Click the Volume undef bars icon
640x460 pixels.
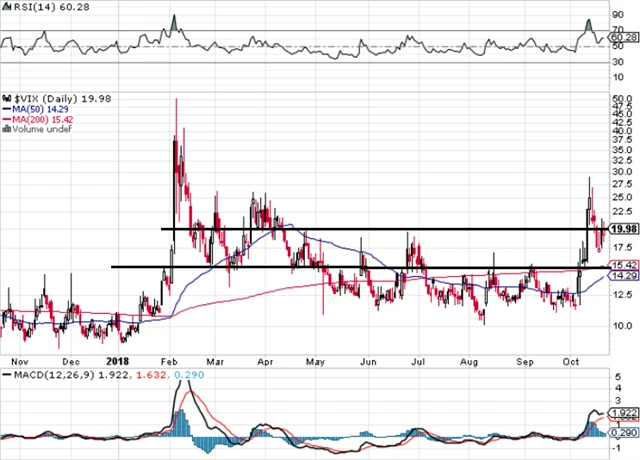point(6,129)
